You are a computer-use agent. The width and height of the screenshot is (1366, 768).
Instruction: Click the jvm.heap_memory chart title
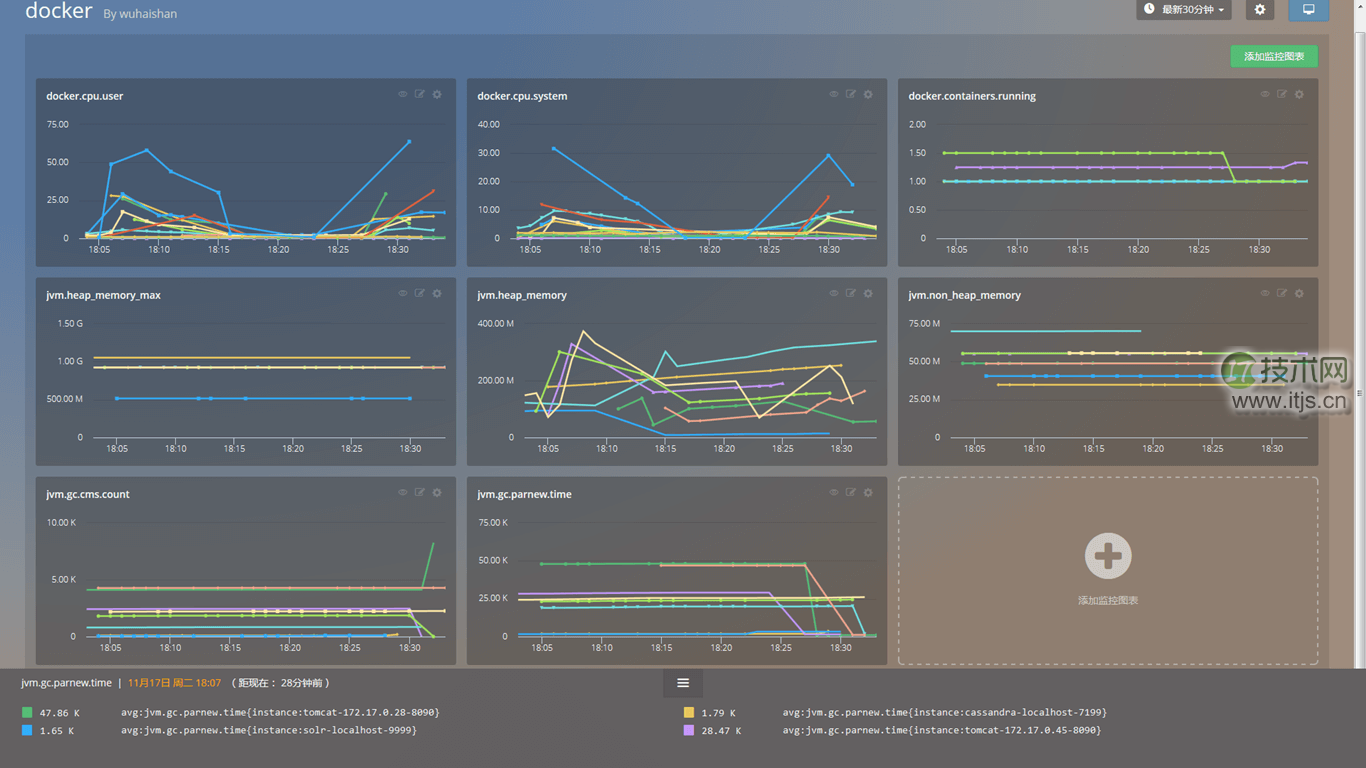522,295
